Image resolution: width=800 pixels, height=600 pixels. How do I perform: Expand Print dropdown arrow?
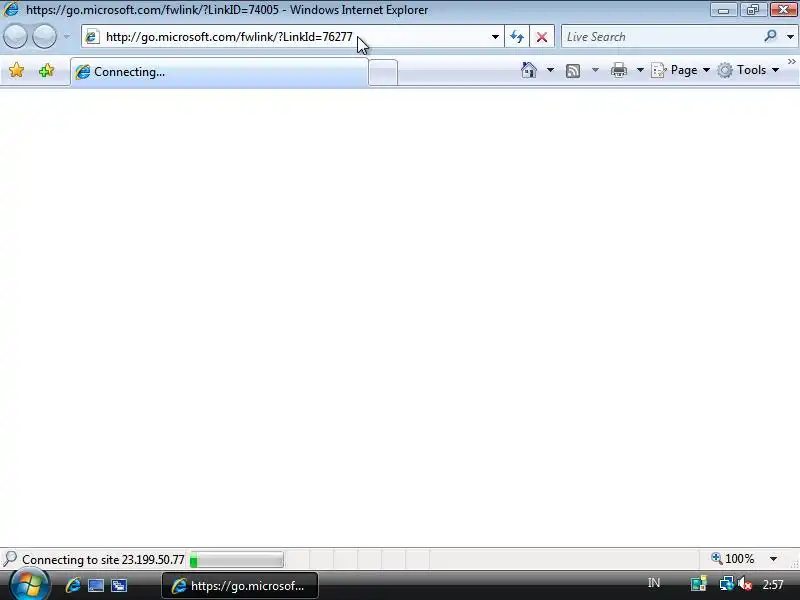[x=640, y=70]
